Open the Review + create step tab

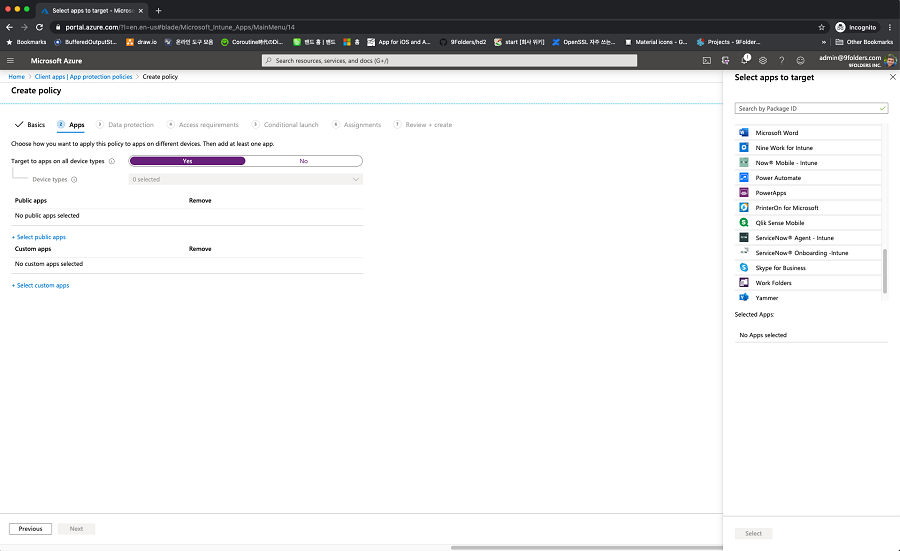[x=422, y=125]
